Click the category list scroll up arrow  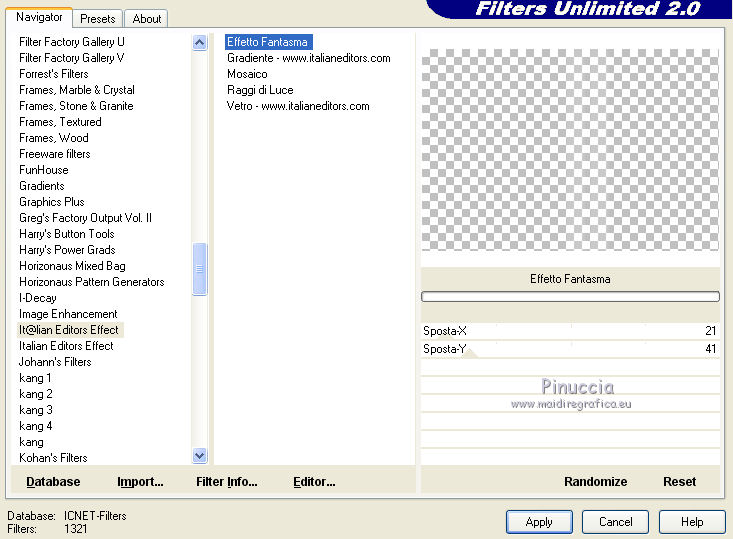click(x=200, y=43)
